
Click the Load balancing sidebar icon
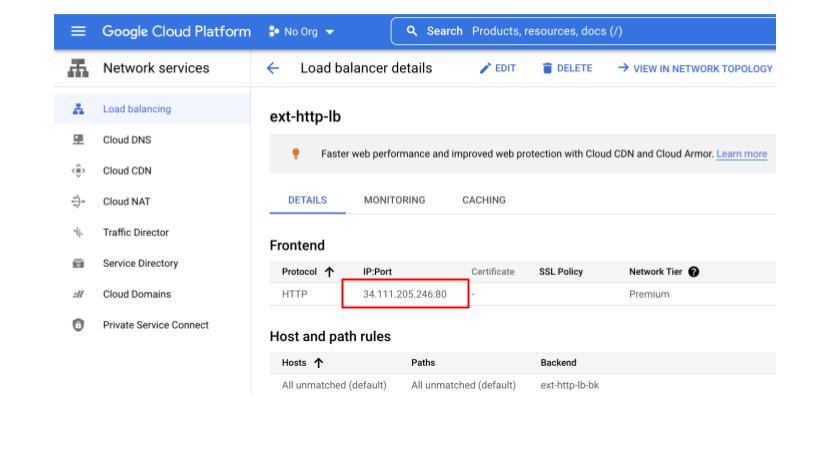[x=78, y=109]
